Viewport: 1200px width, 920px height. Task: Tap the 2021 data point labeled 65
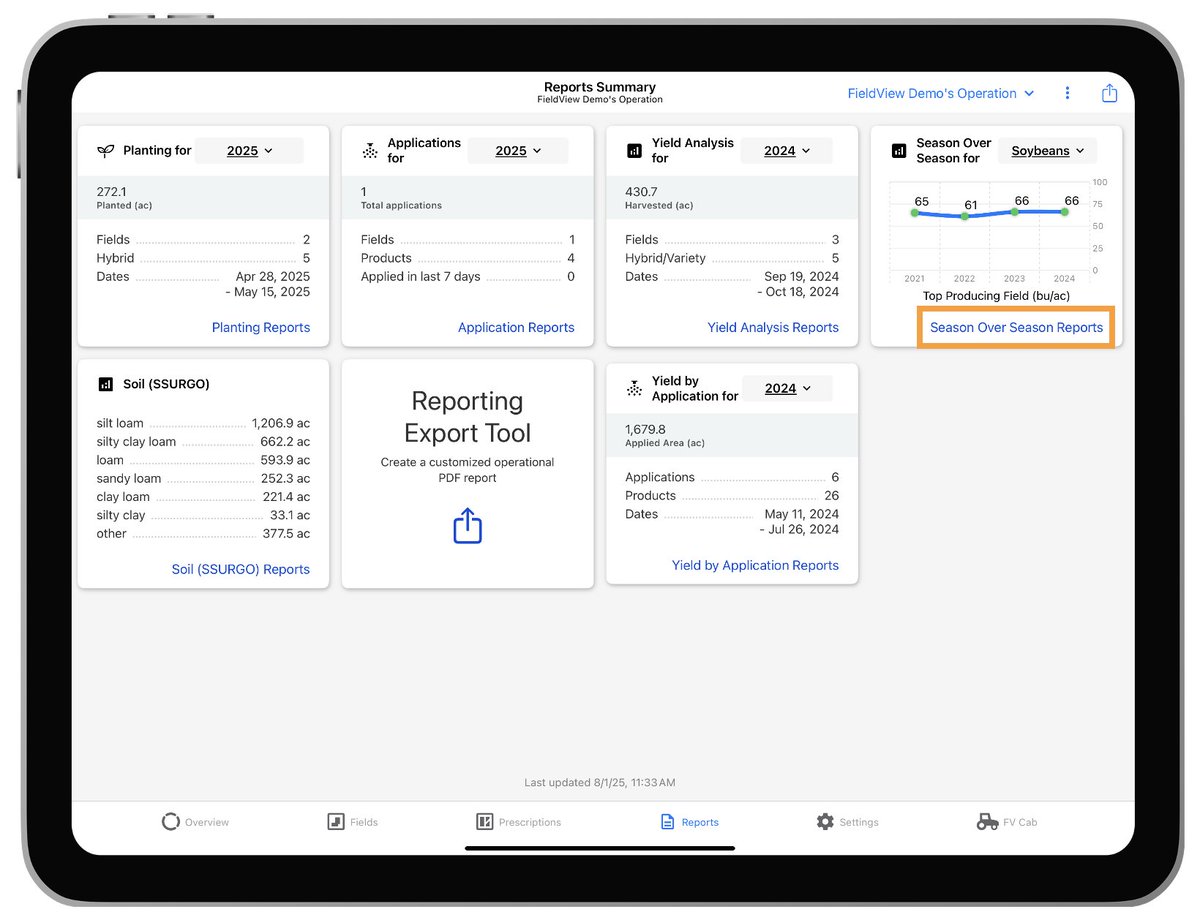pos(914,213)
